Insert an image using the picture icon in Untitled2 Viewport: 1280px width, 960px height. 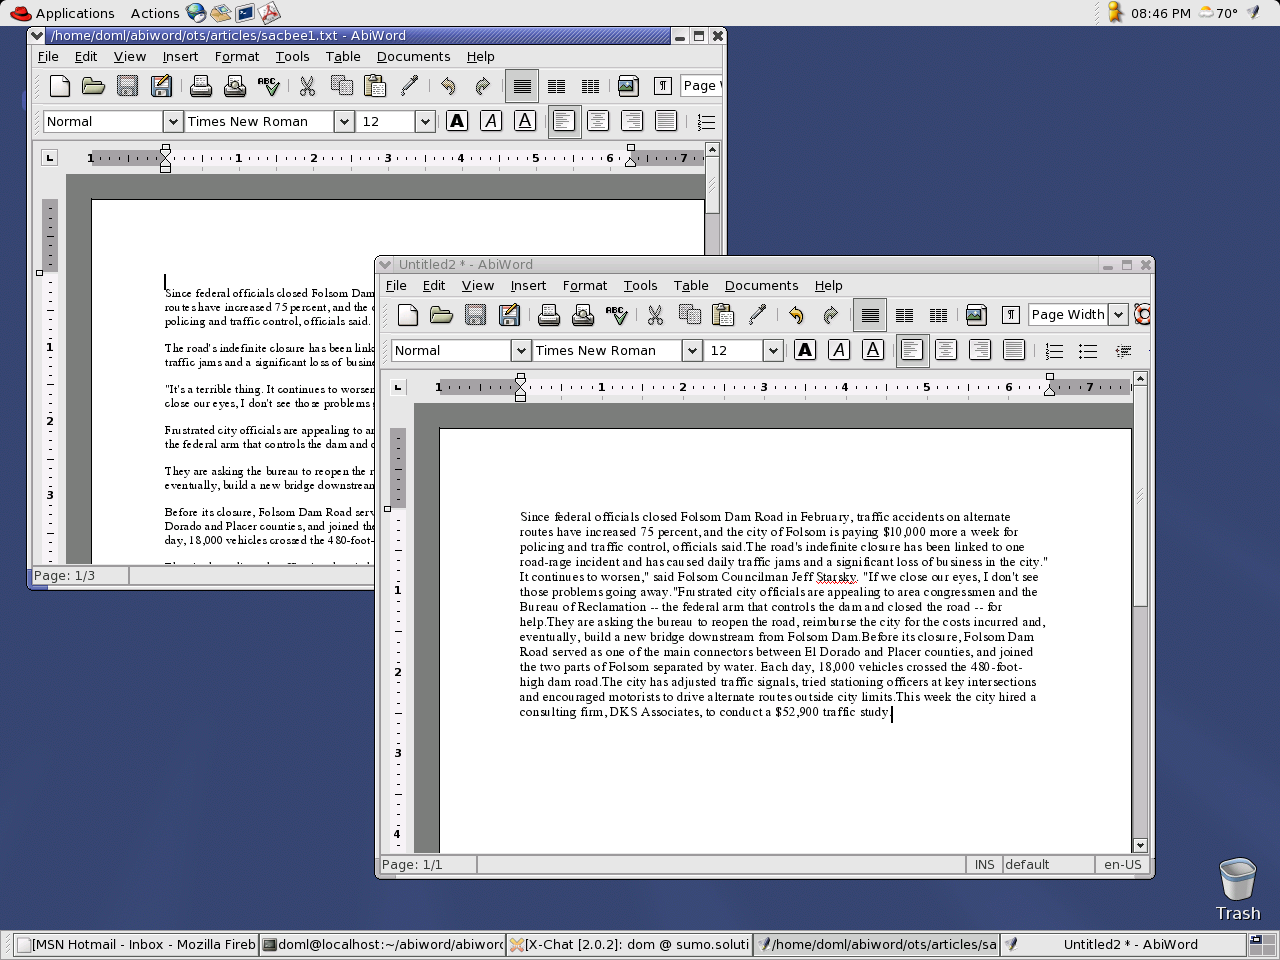click(x=976, y=315)
